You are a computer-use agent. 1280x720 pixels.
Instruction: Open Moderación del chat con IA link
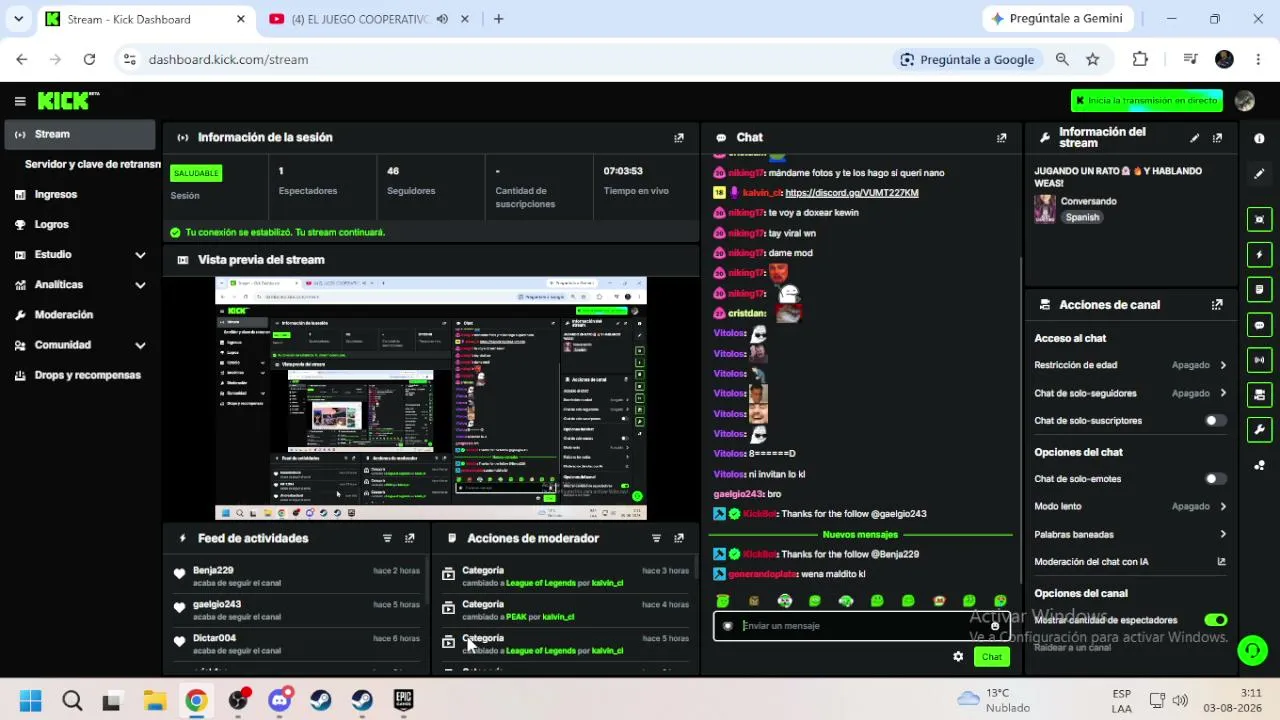coord(1130,562)
